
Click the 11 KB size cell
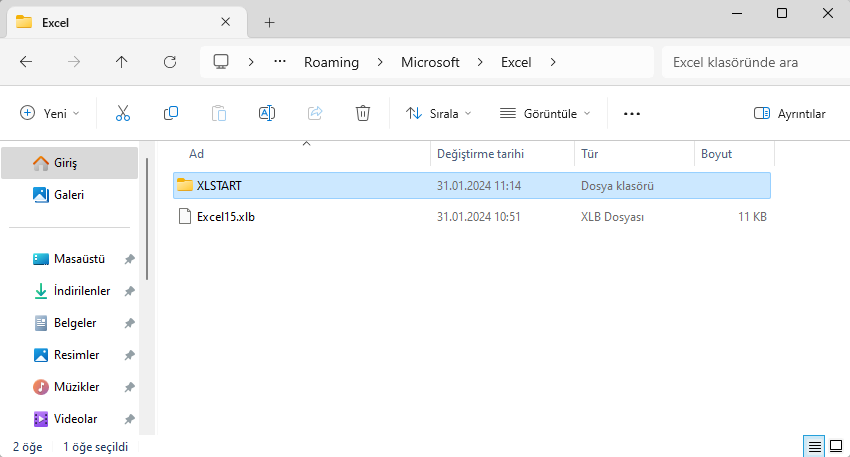[752, 217]
